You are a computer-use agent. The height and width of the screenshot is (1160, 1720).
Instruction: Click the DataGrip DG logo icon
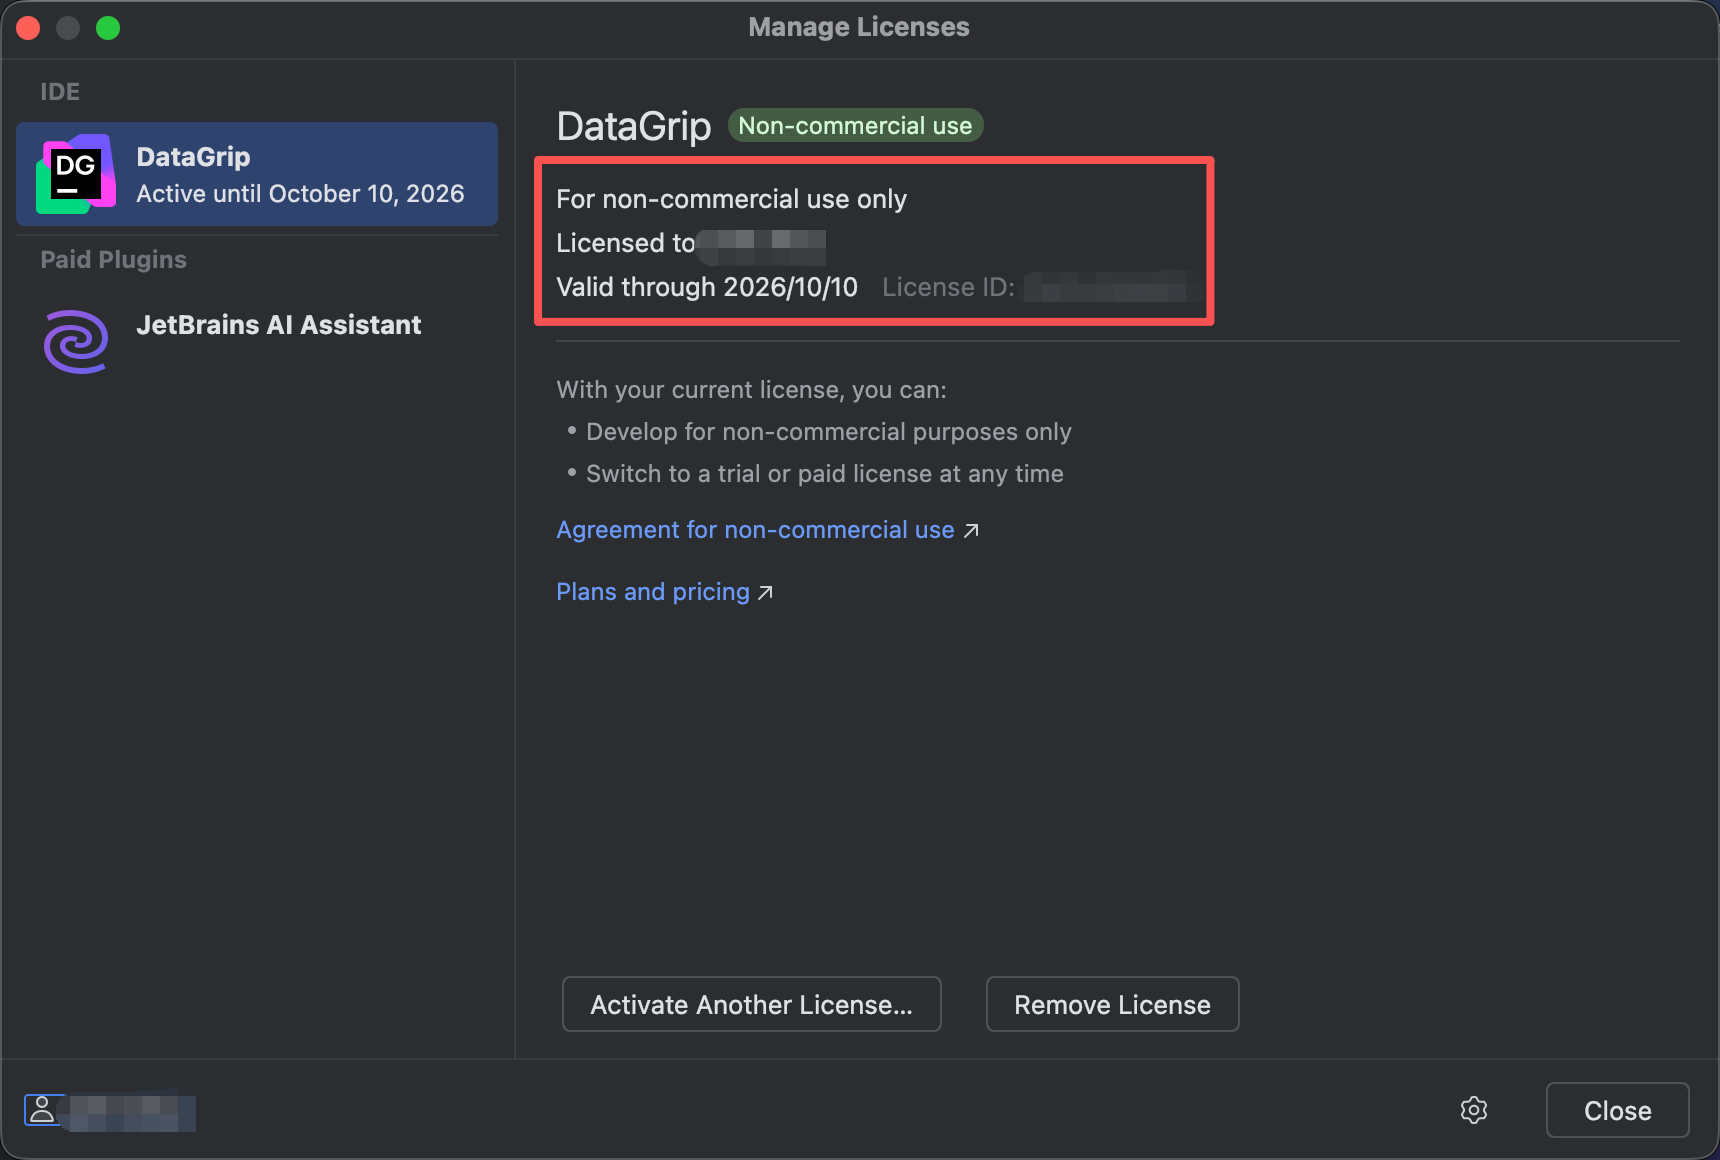click(x=75, y=174)
